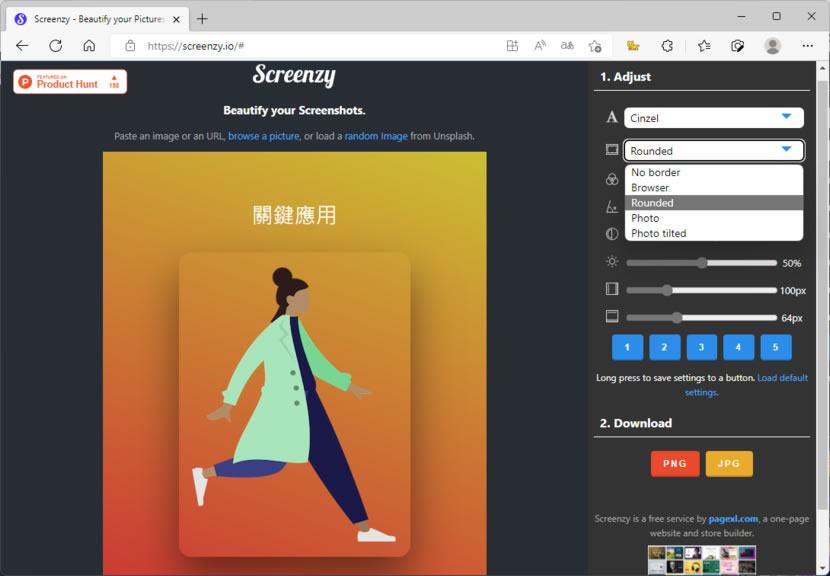This screenshot has height=576, width=830.
Task: Click the translate icon in address bar
Action: click(x=567, y=46)
